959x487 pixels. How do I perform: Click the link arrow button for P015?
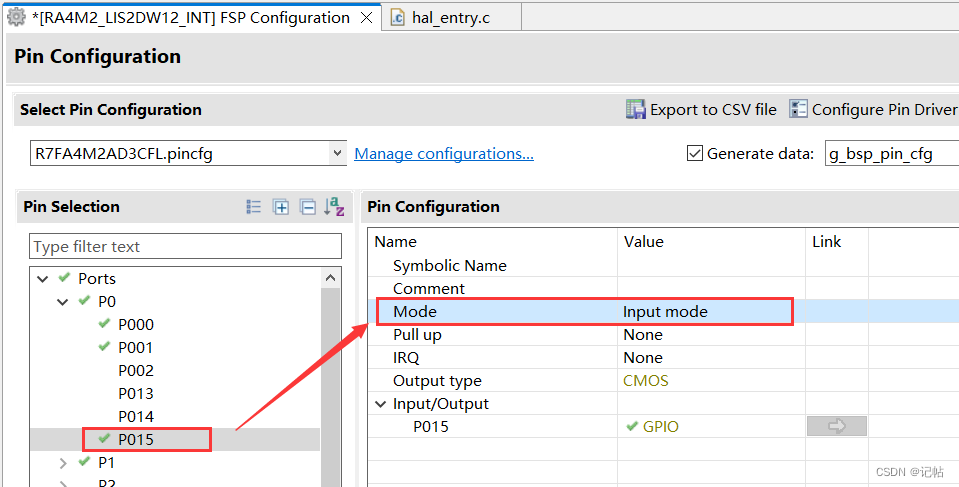[836, 426]
